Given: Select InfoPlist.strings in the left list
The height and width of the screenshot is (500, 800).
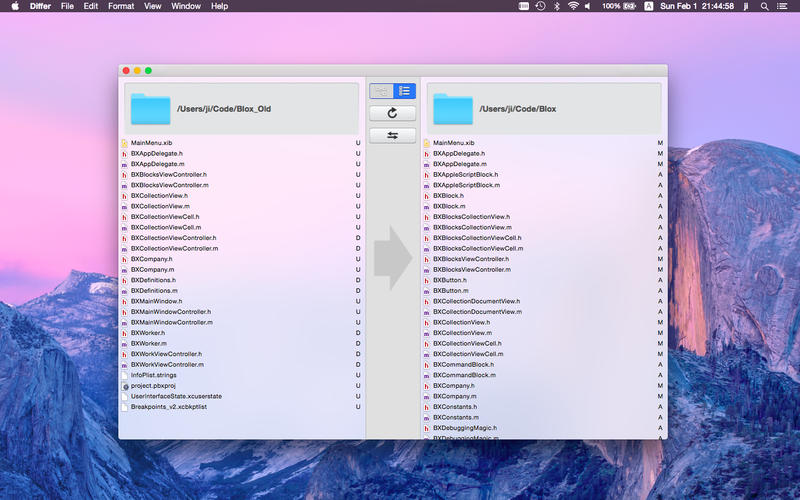Looking at the screenshot, I should tap(242, 375).
